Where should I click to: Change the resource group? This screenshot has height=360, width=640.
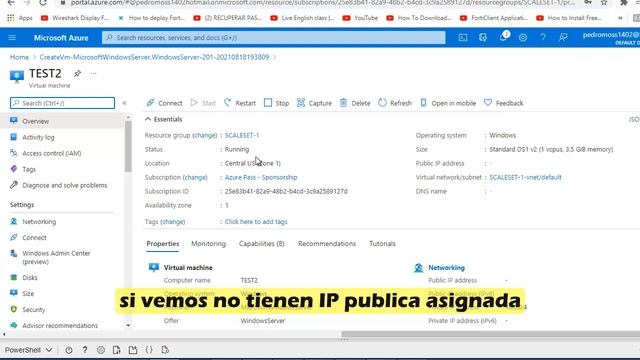point(205,135)
